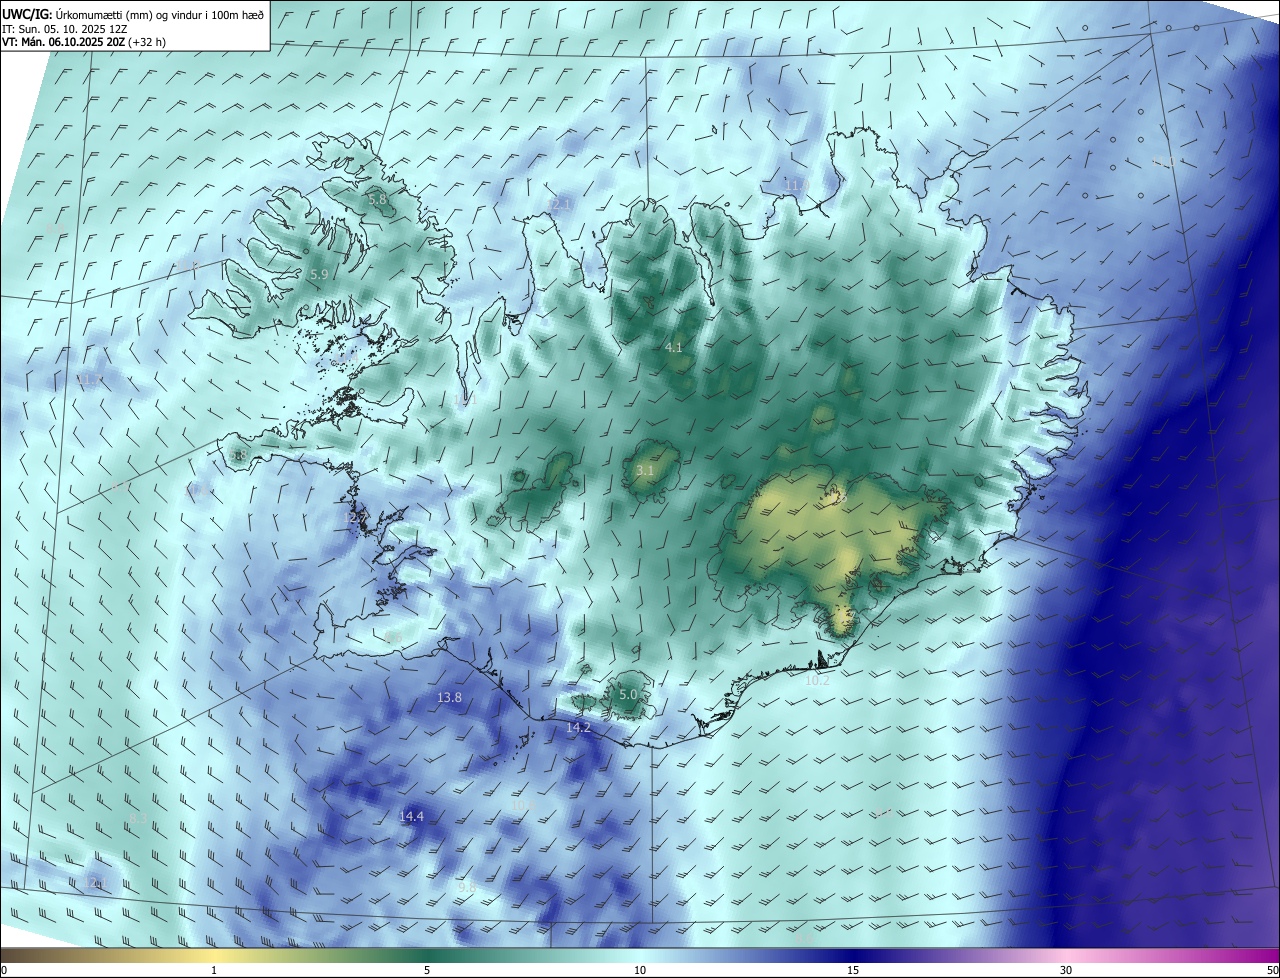Click the colorbar tick label 10
This screenshot has width=1280, height=978.
(x=640, y=970)
